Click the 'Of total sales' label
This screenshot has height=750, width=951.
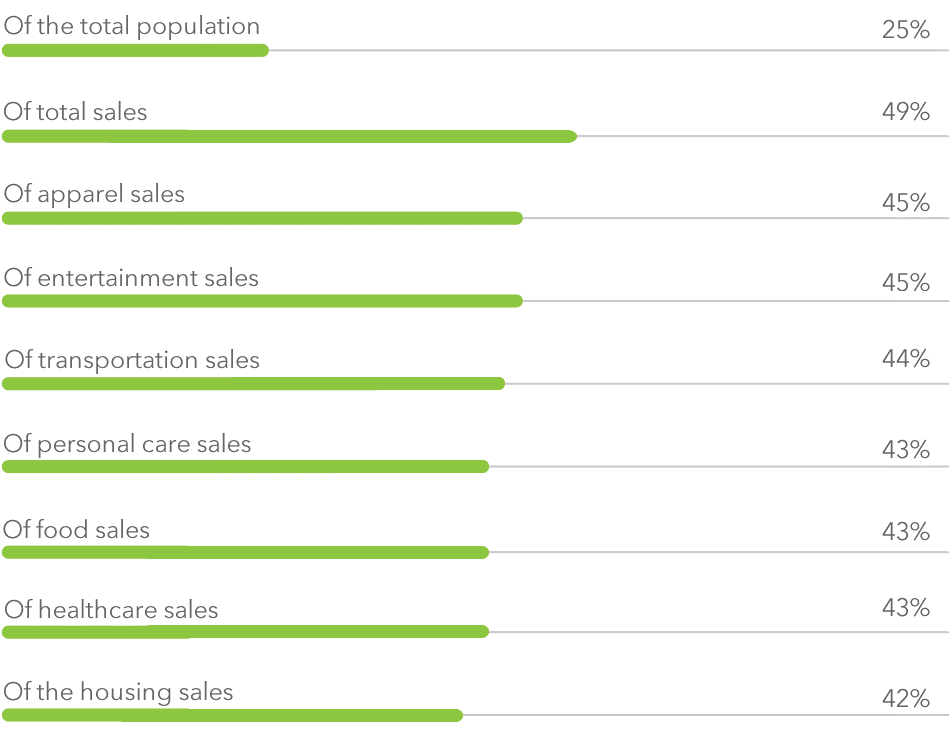pos(75,112)
